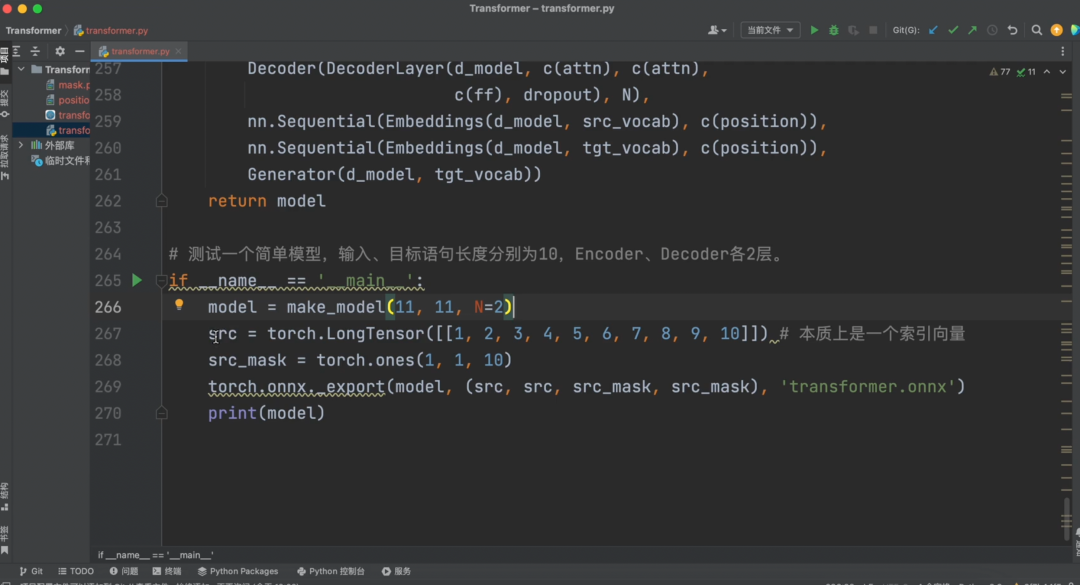Collapse the if __name__ block at line 265
This screenshot has height=585, width=1080.
coord(162,280)
